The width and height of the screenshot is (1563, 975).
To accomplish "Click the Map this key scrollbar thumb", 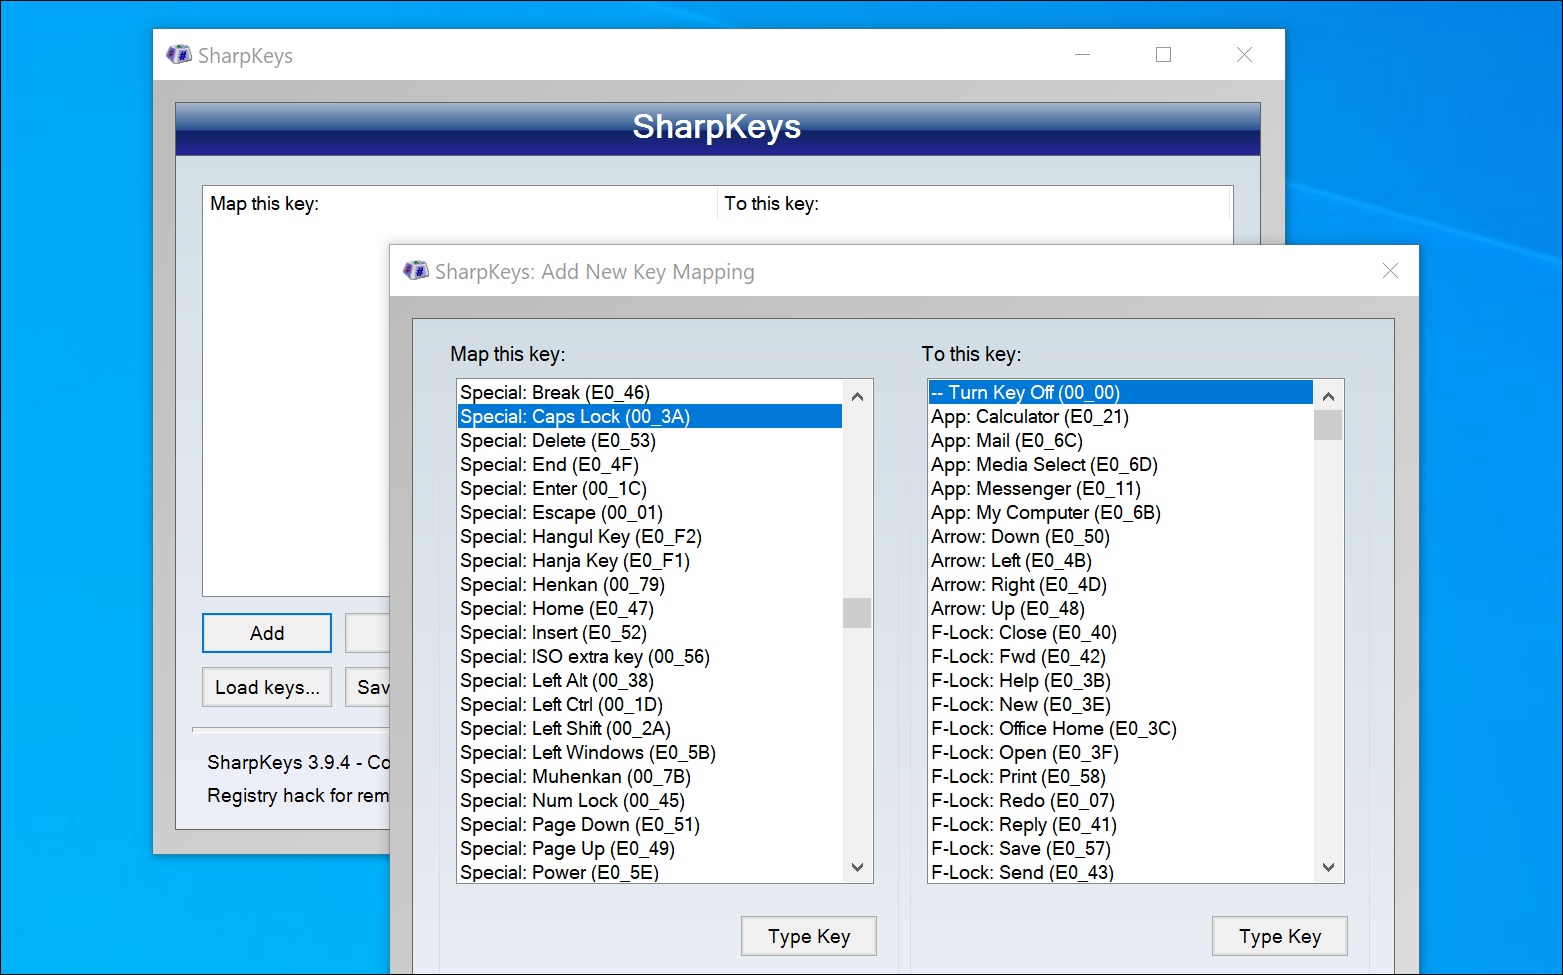I will pyautogui.click(x=857, y=613).
